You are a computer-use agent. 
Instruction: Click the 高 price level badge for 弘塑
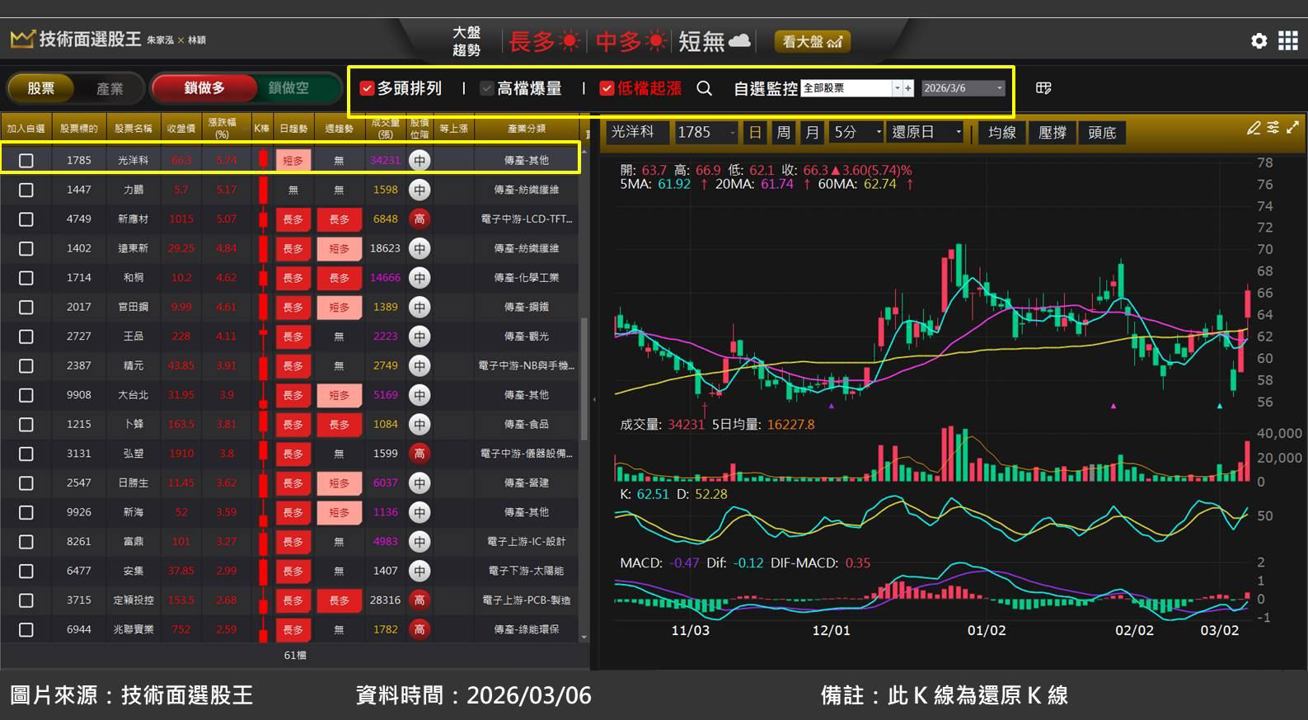click(x=419, y=453)
